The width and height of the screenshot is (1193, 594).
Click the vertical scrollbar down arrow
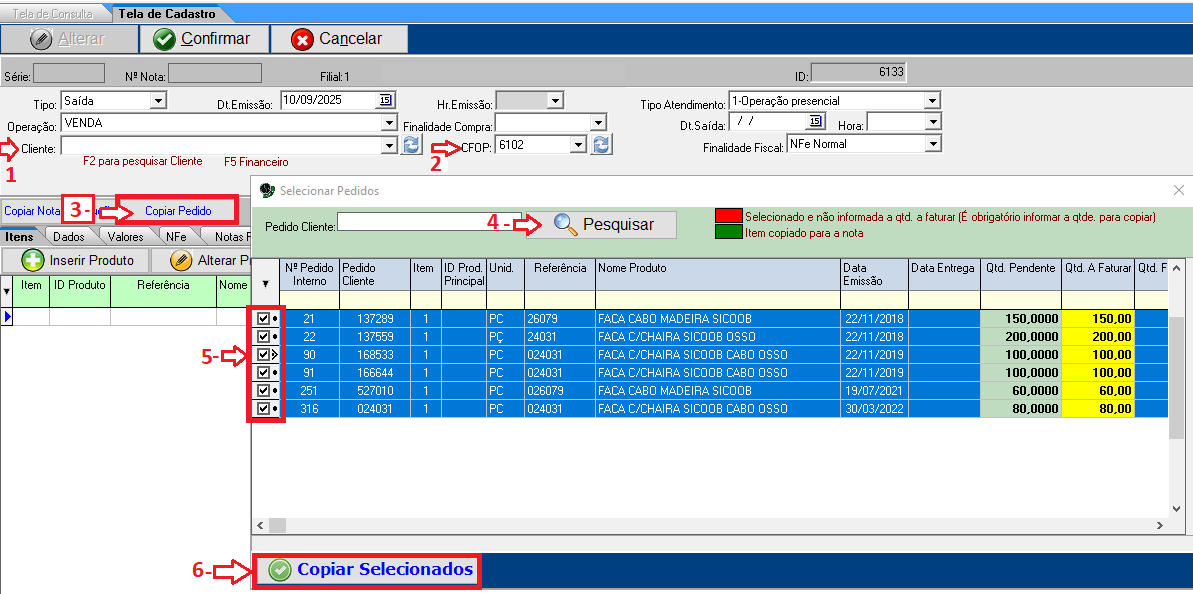(1176, 509)
